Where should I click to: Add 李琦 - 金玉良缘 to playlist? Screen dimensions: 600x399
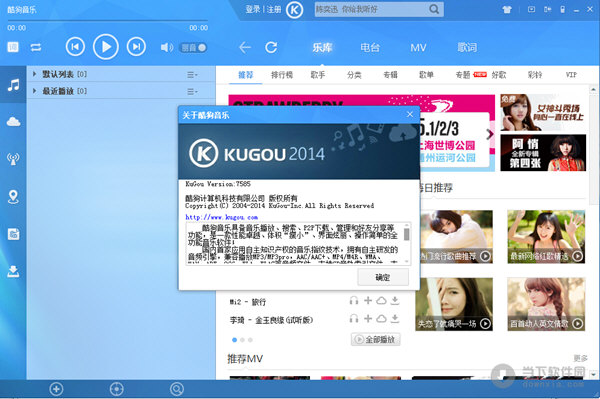coord(368,318)
